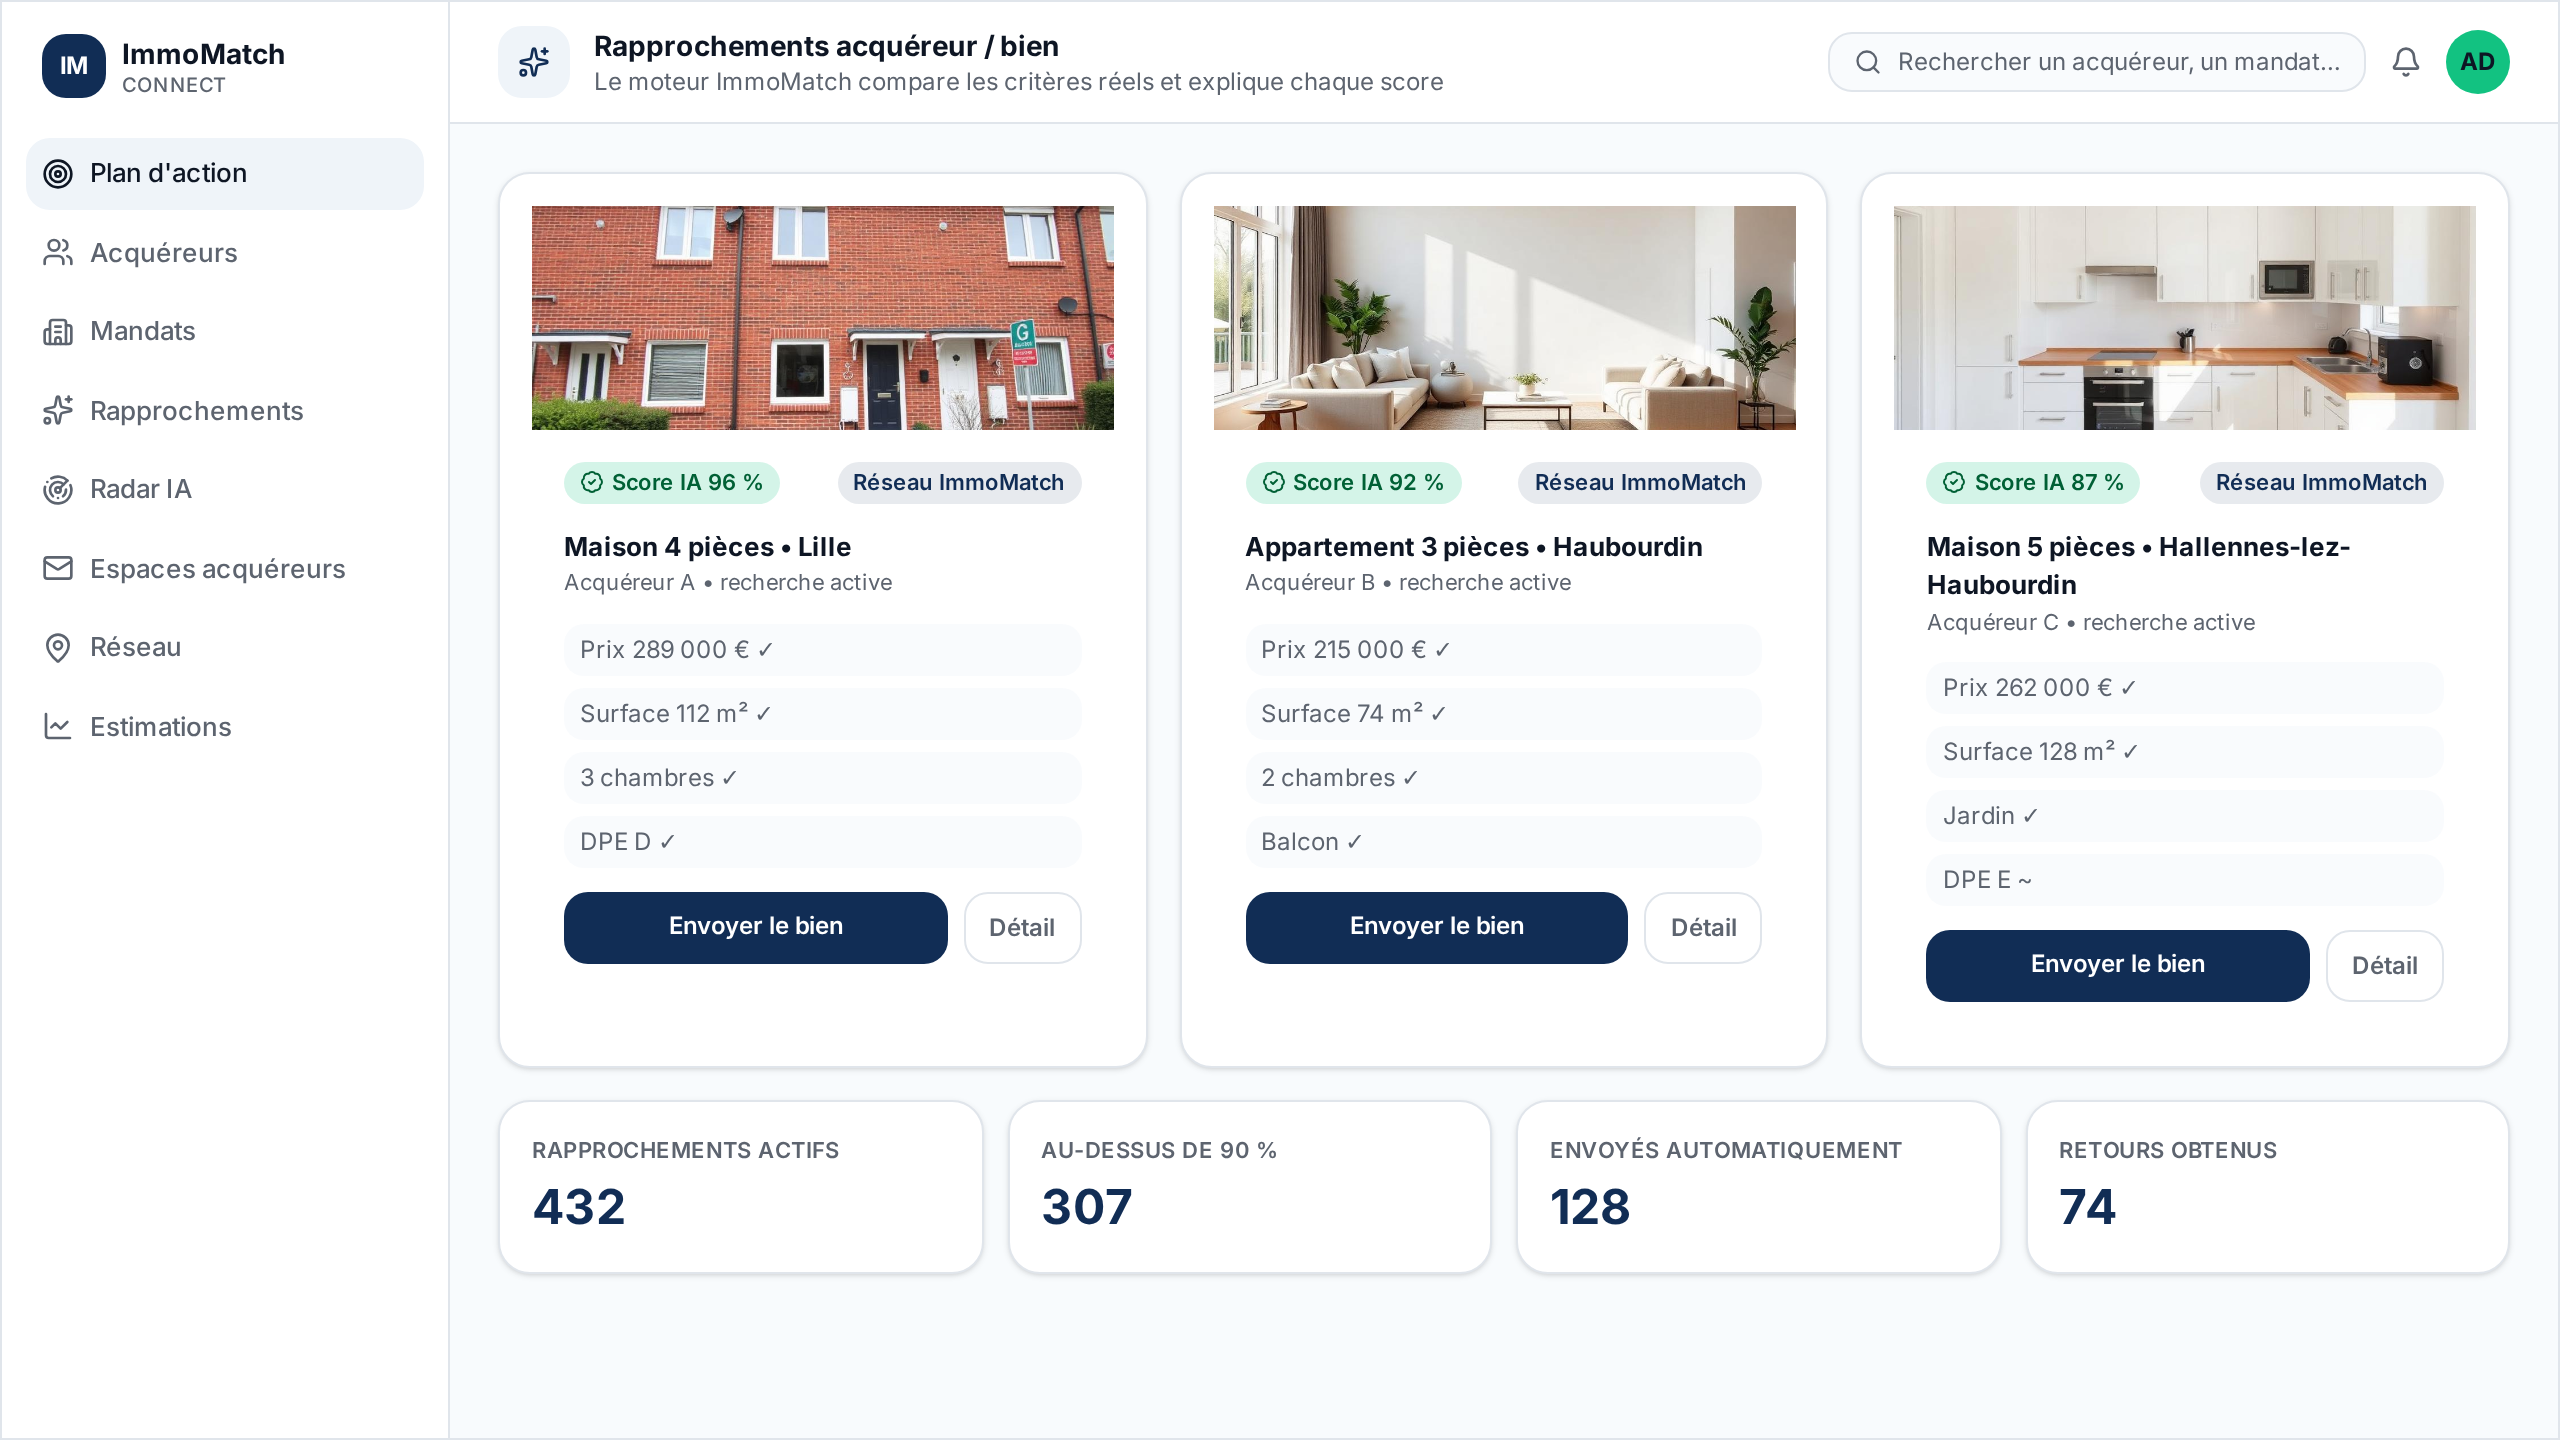Click criterion 'Prix 262 000 € ✓'

pyautogui.click(x=2185, y=688)
